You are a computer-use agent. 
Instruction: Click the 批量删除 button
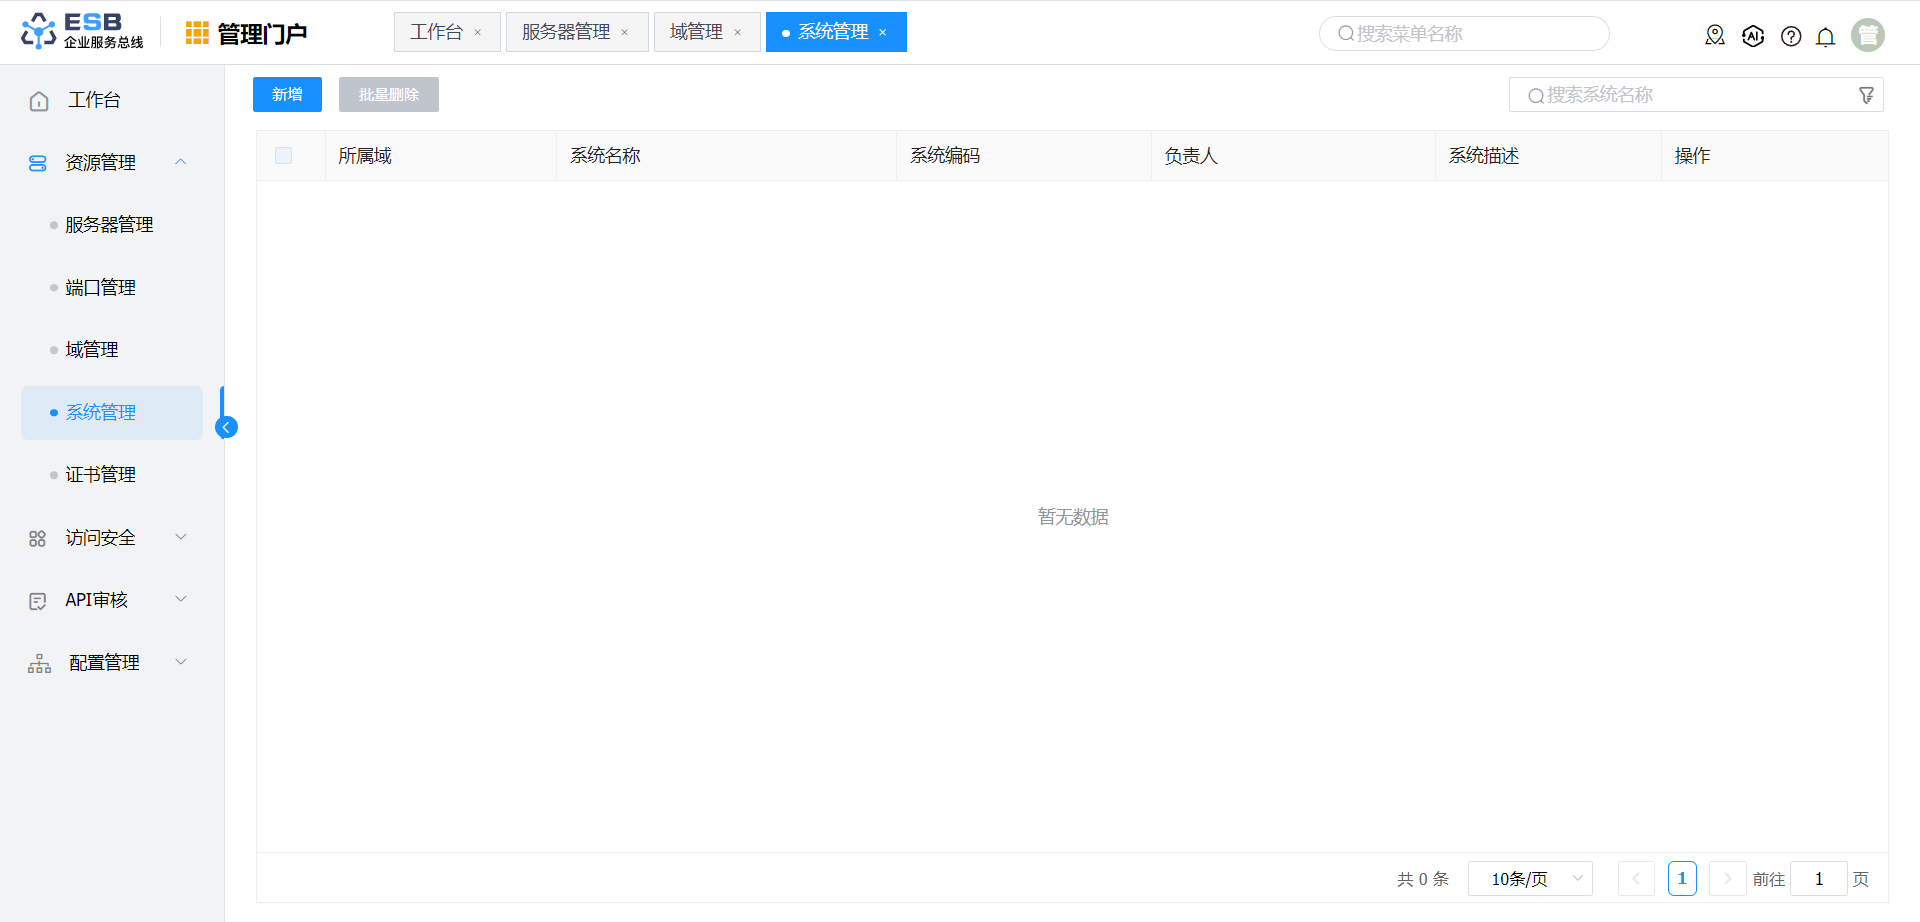[388, 95]
